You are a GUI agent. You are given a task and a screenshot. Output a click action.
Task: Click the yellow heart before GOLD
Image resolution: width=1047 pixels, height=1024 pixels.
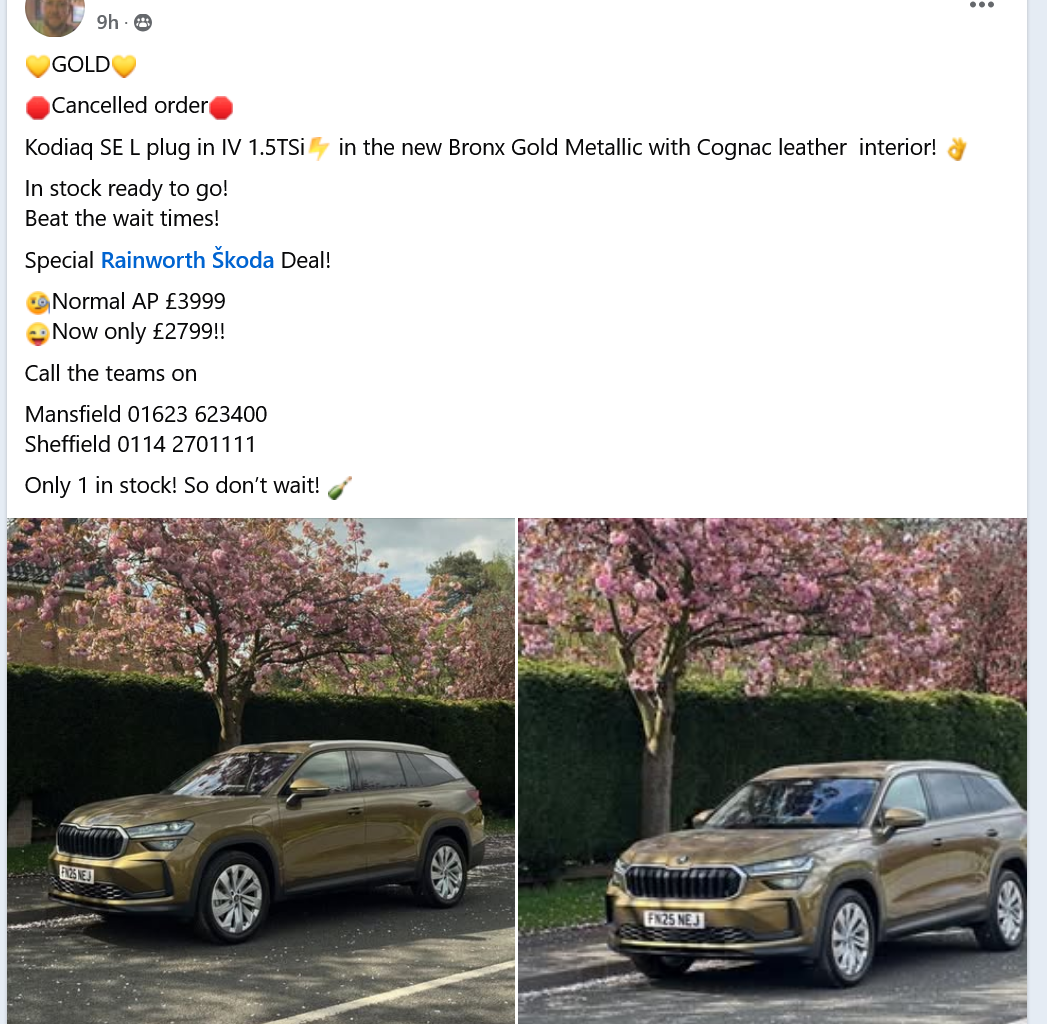tap(37, 65)
